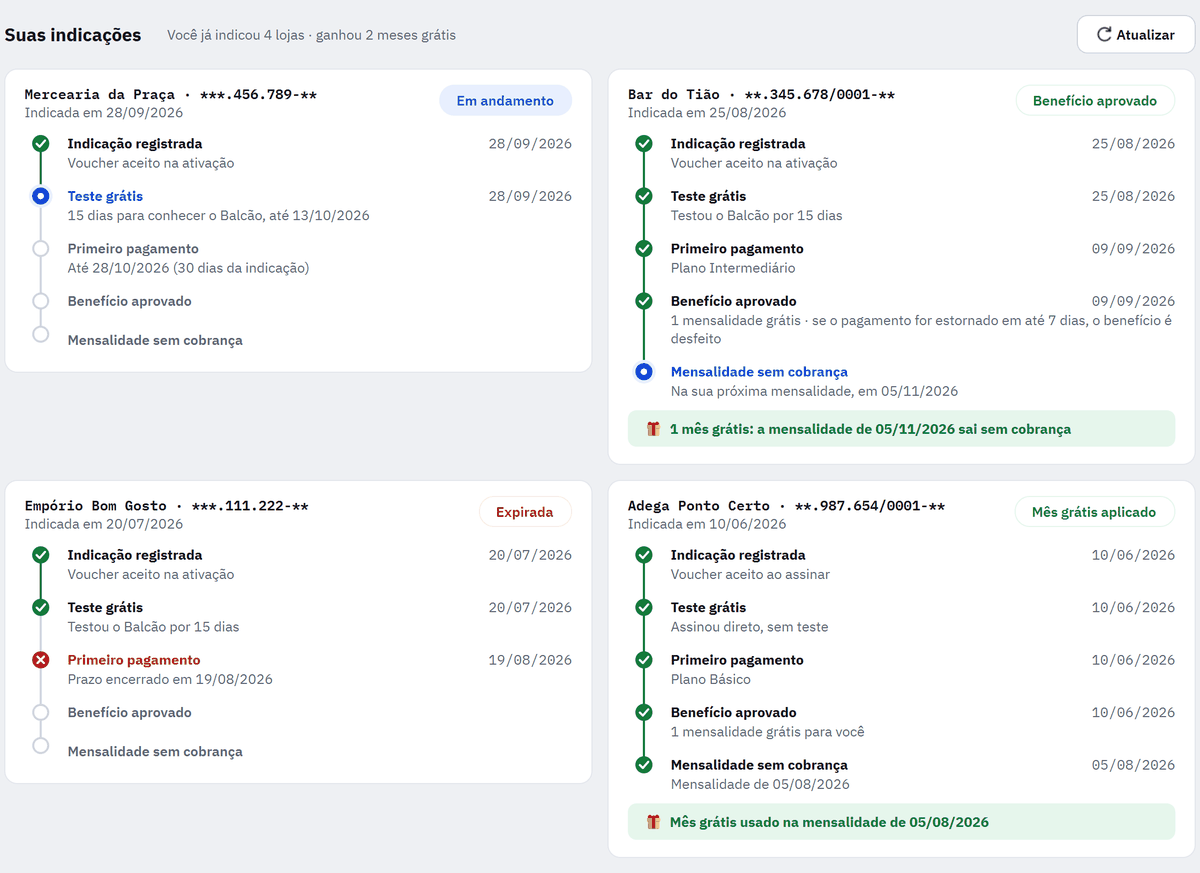The image size is (1200, 873).
Task: Click 'Indicada em 10/06/2026' text
Action: coord(707,524)
